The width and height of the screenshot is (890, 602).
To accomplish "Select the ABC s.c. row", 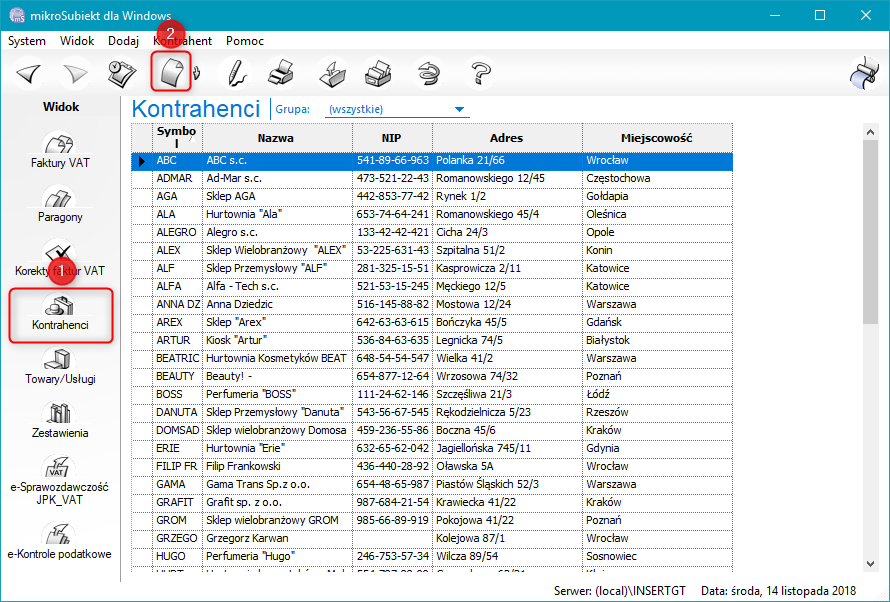I will (x=432, y=161).
